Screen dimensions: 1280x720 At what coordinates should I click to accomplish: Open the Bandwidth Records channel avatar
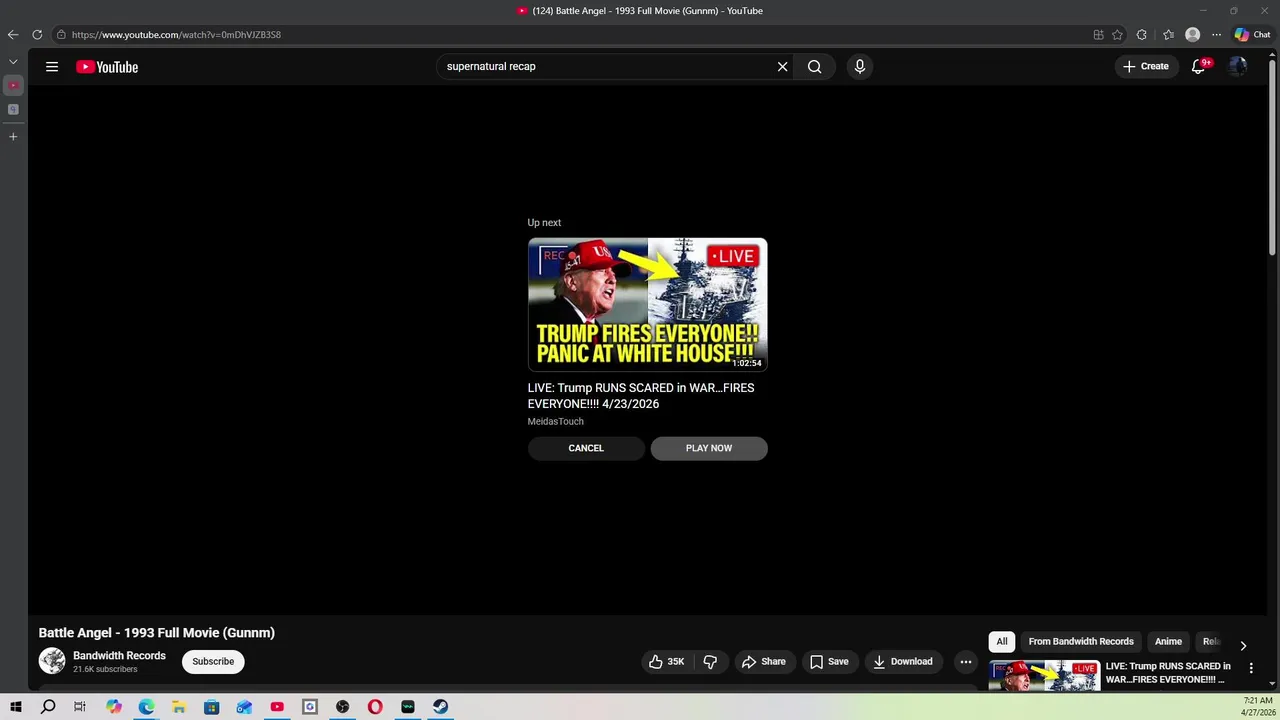pos(52,661)
